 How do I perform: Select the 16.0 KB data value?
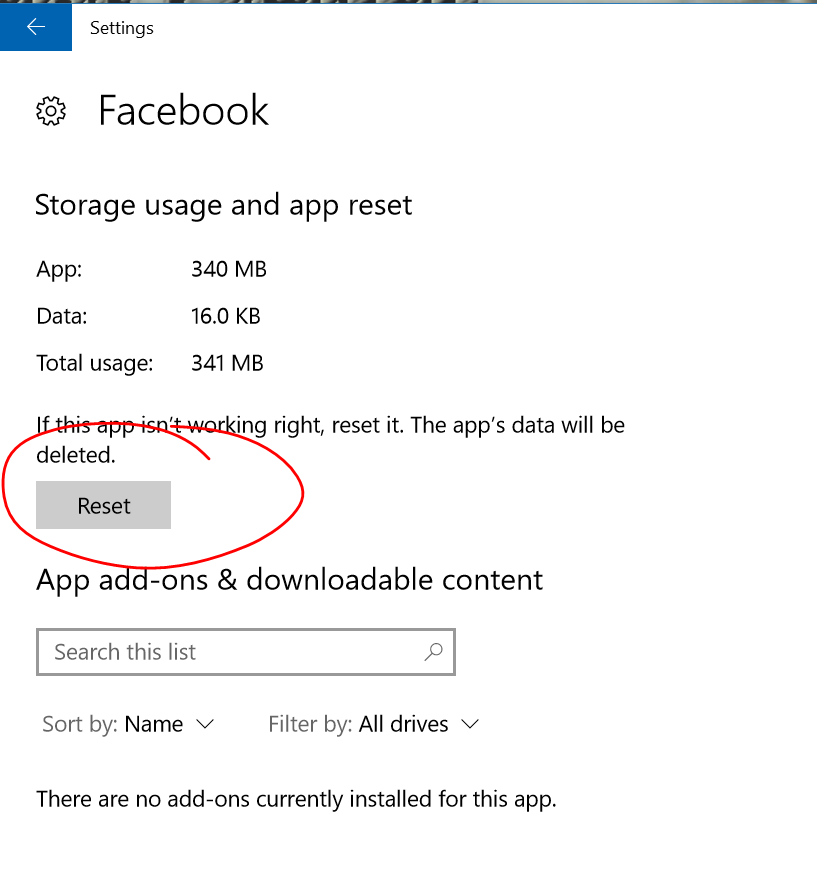coord(225,316)
